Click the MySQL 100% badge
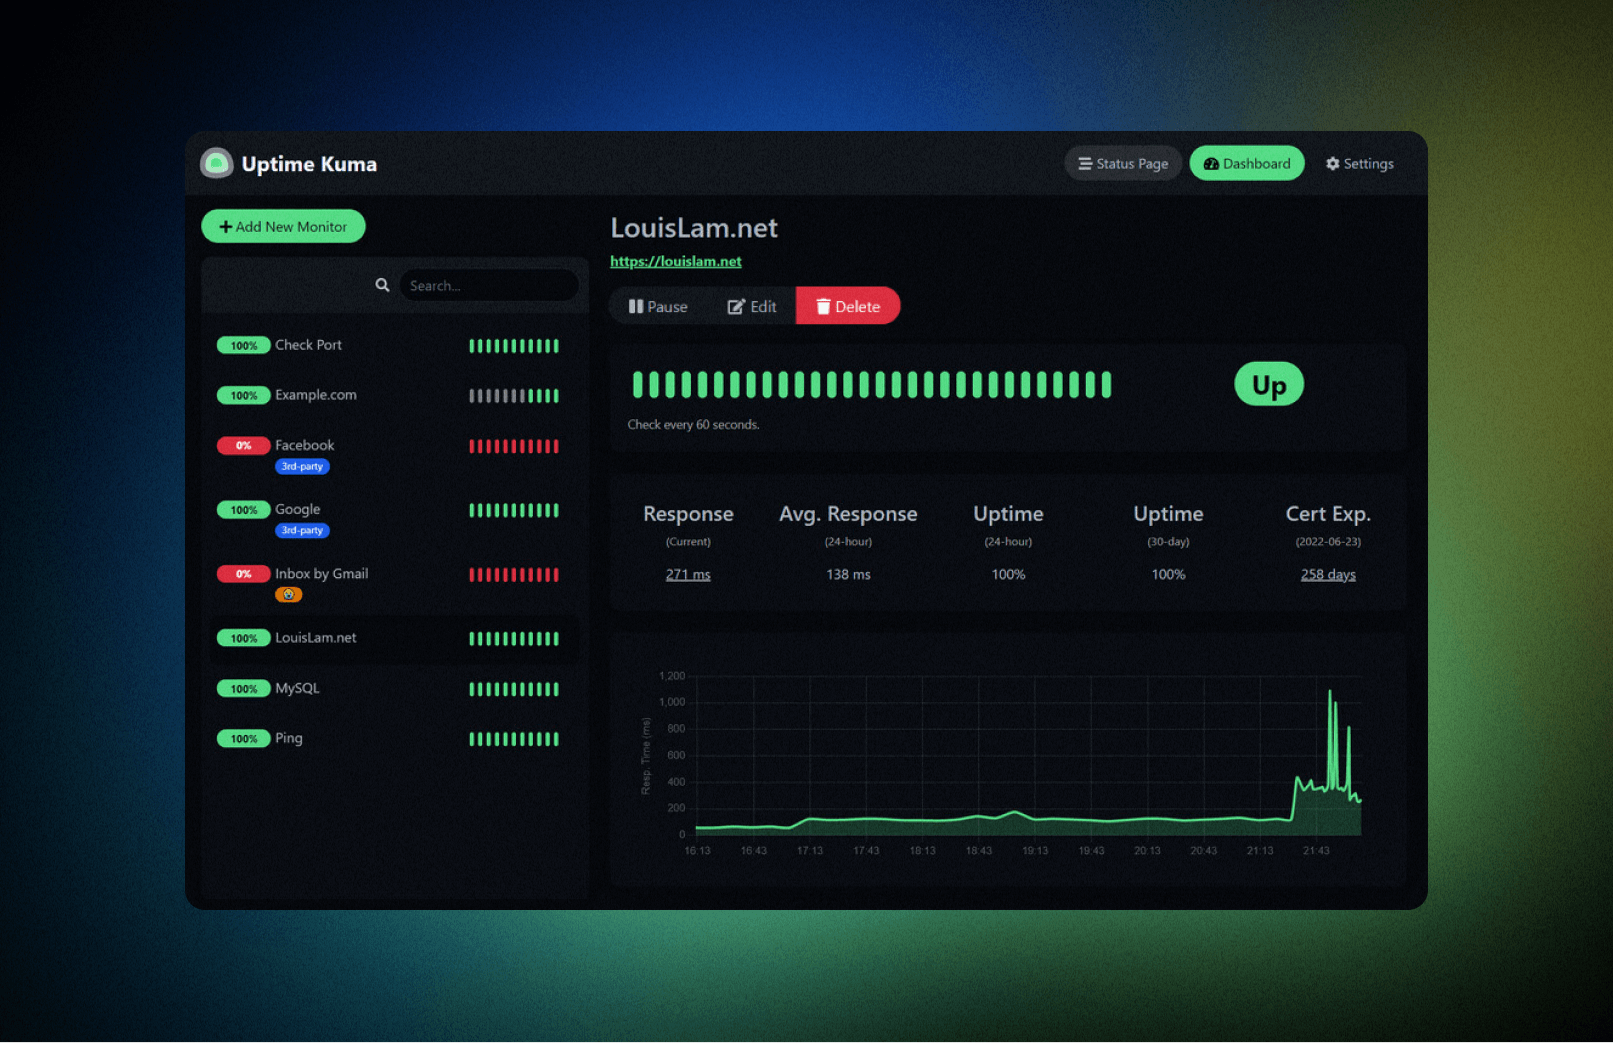The image size is (1613, 1043). click(x=243, y=688)
